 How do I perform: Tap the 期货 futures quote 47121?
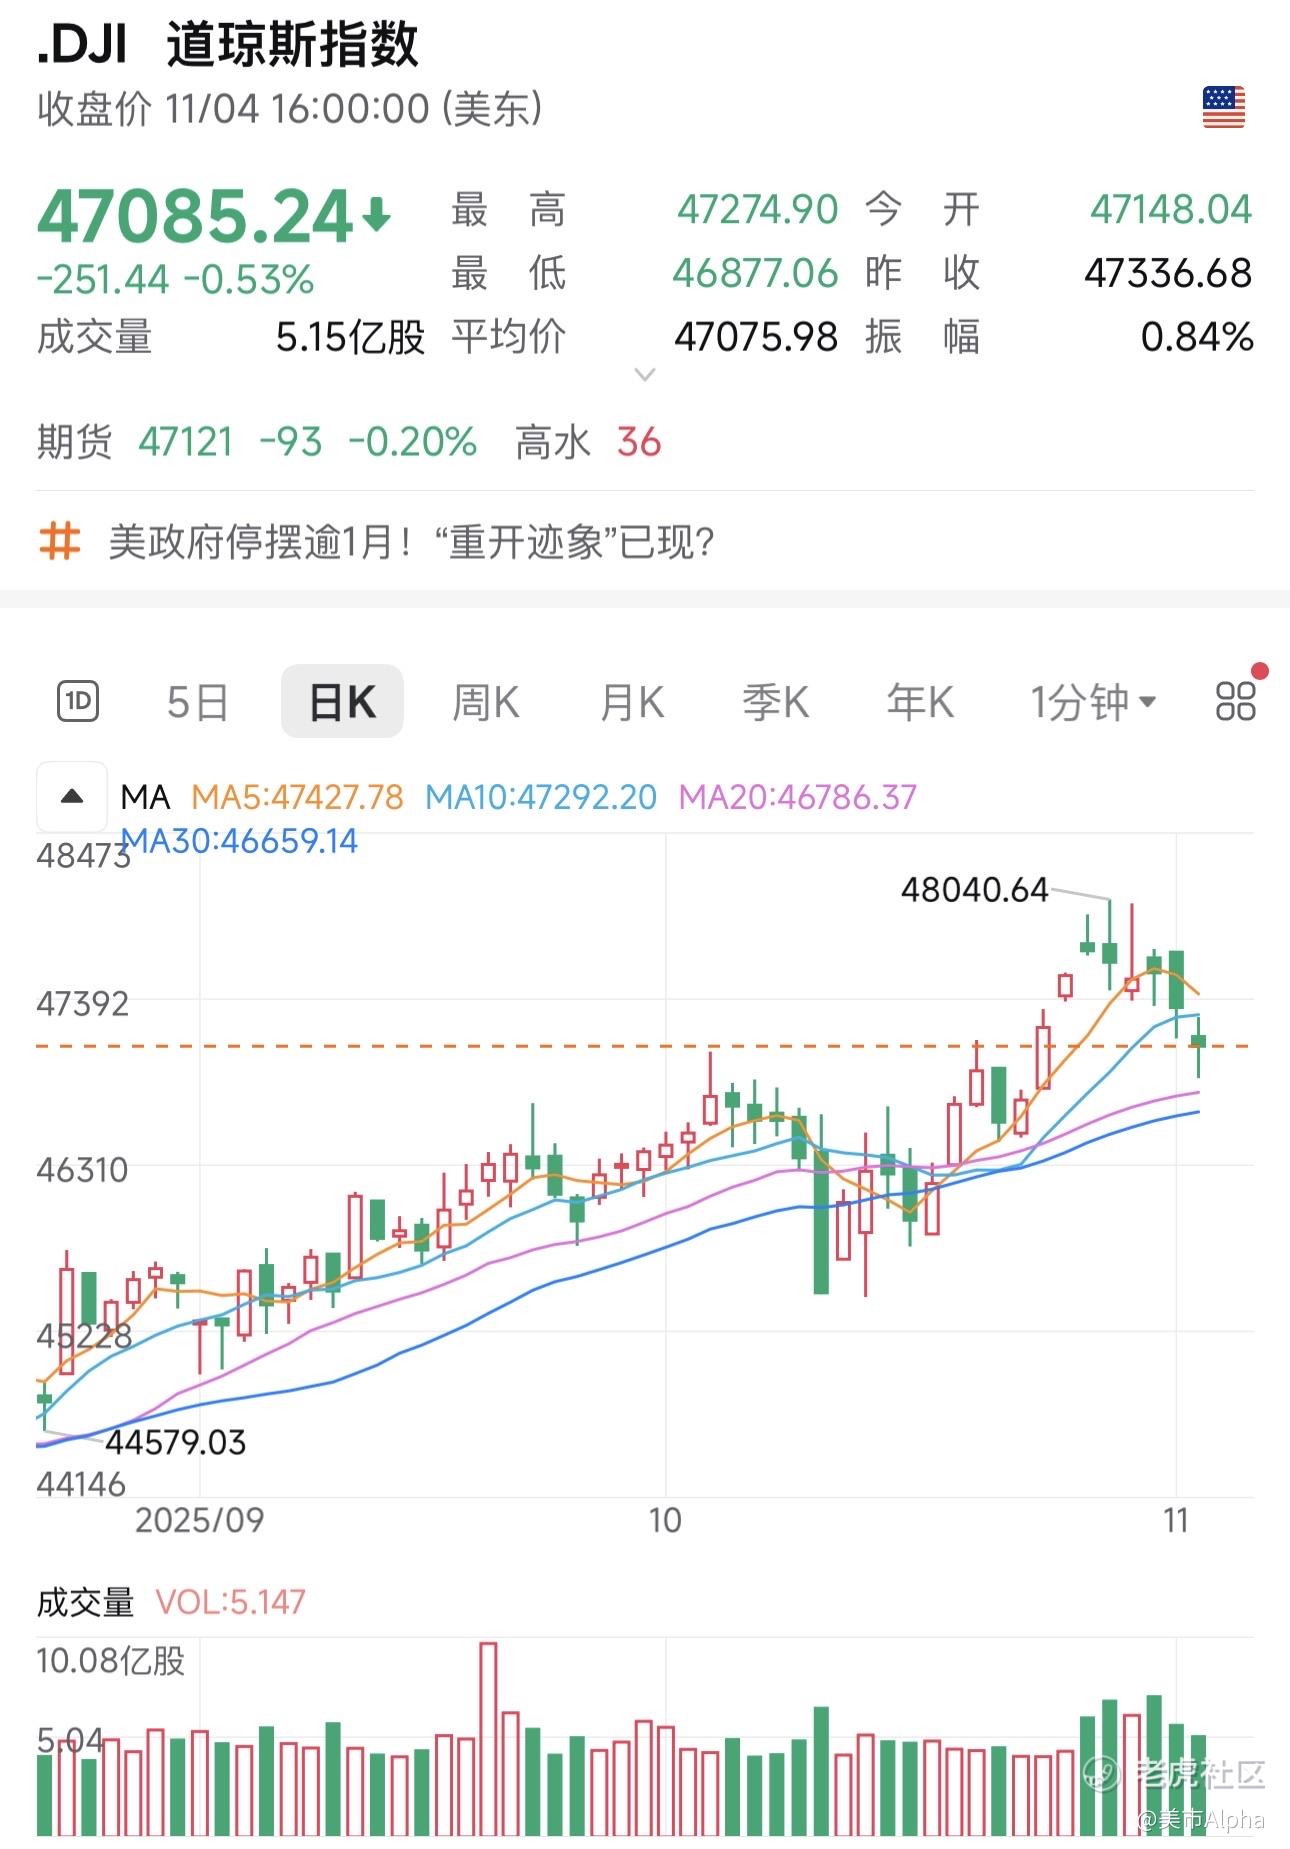[x=186, y=441]
